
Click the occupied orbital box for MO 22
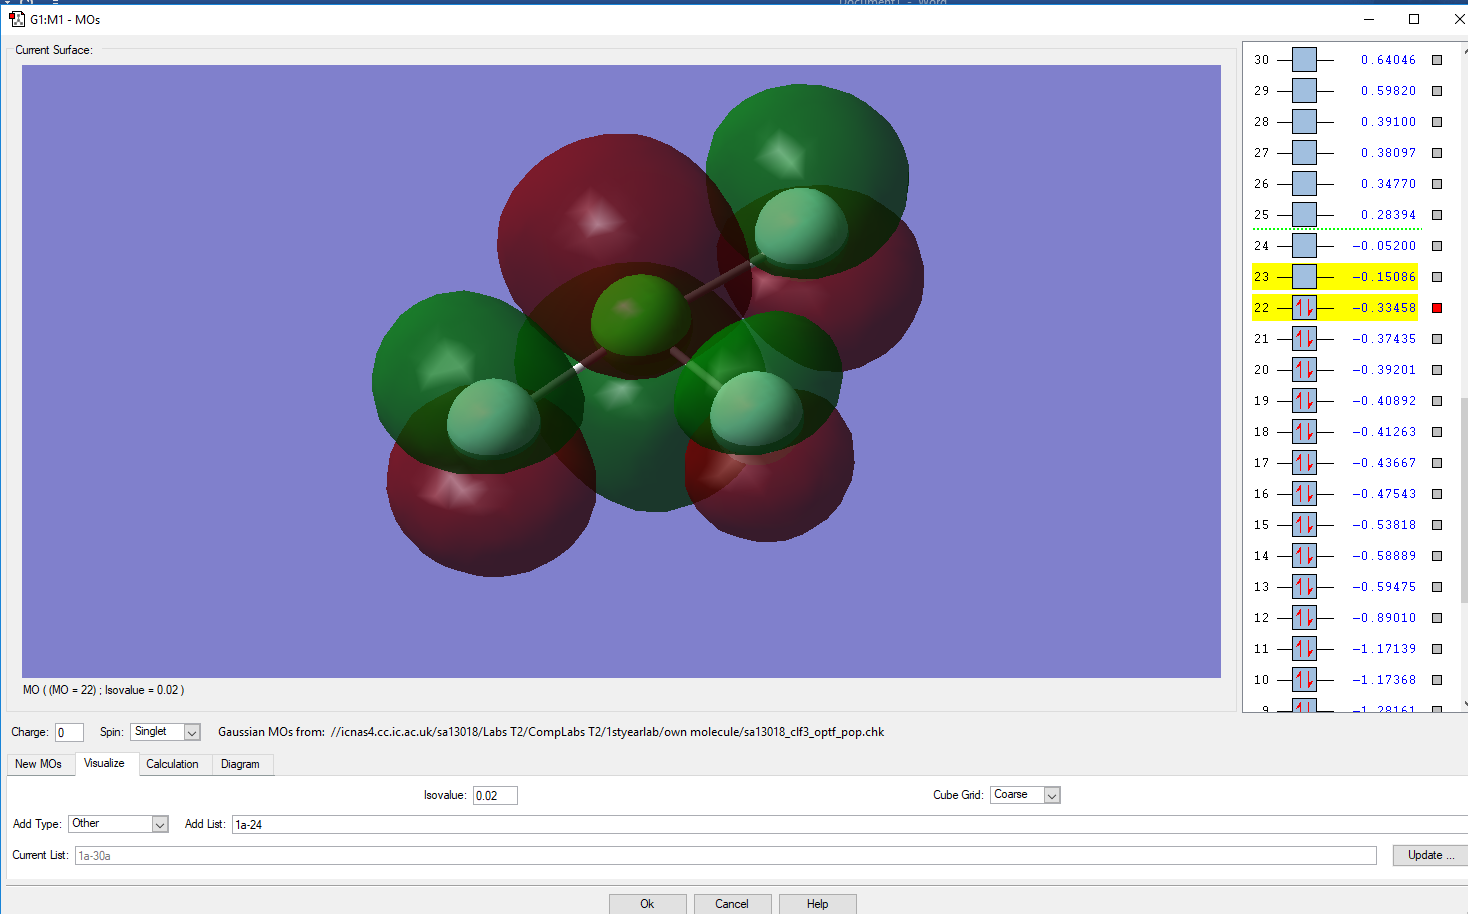coord(1304,308)
